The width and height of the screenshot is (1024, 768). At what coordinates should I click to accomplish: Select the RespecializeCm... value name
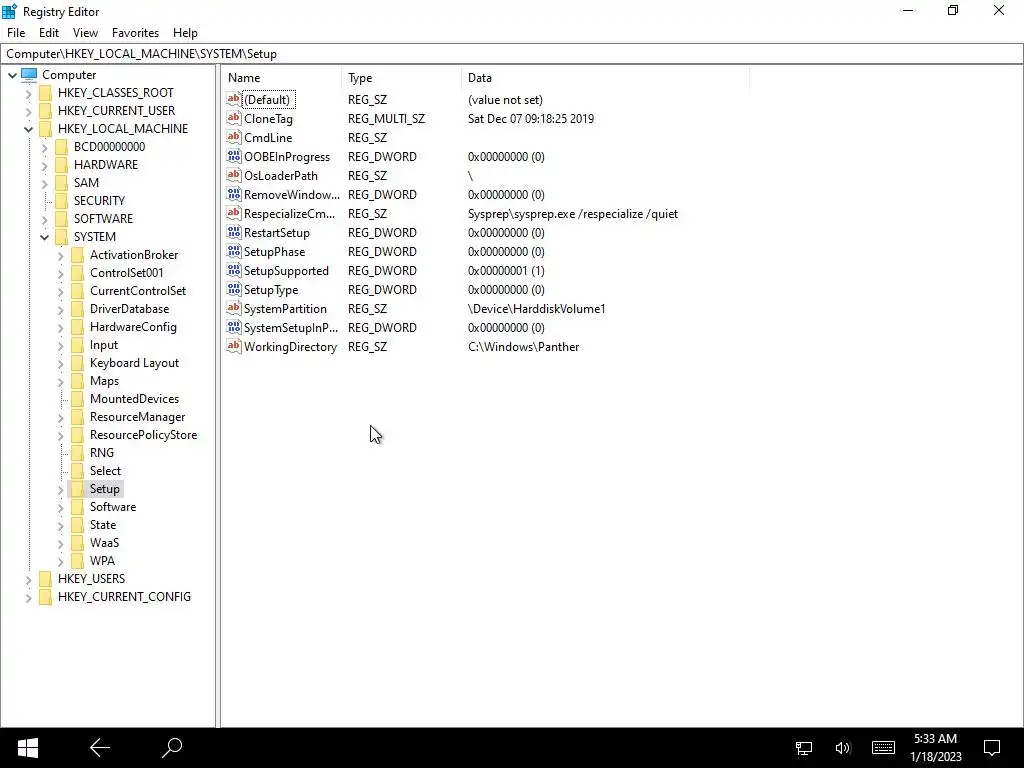(x=289, y=214)
